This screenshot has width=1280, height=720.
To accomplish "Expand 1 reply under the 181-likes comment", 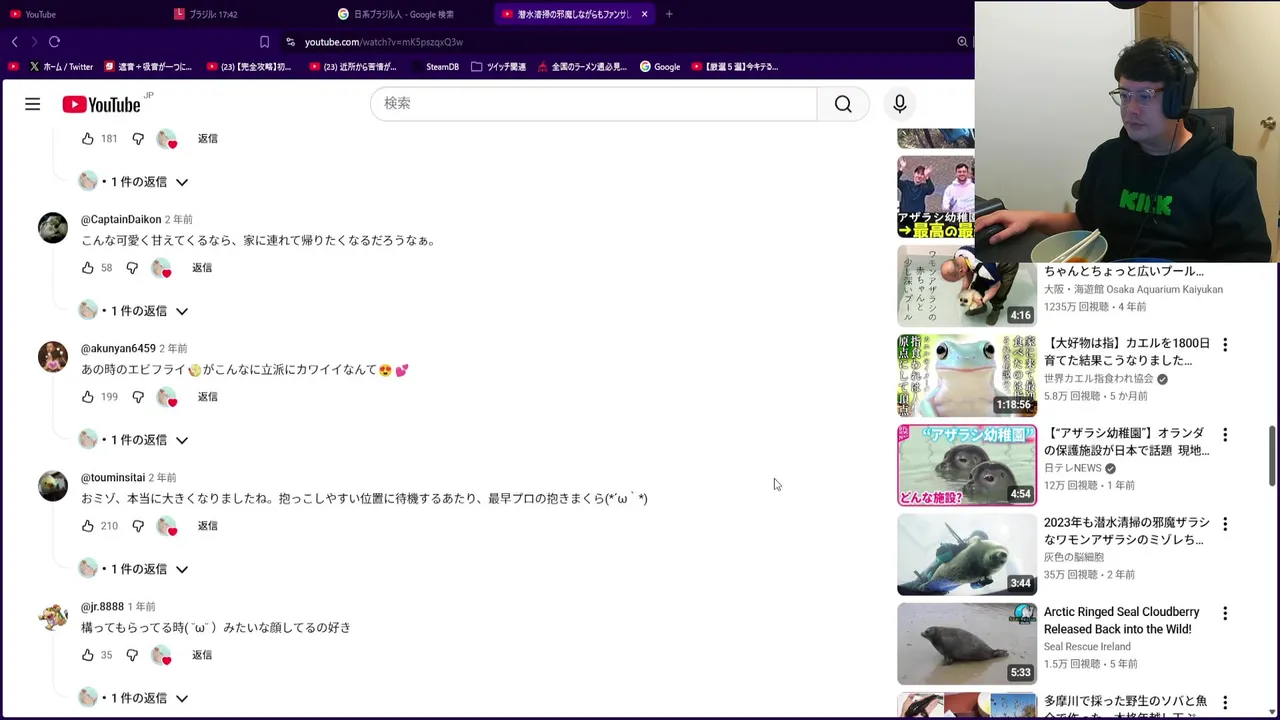I will pos(134,182).
